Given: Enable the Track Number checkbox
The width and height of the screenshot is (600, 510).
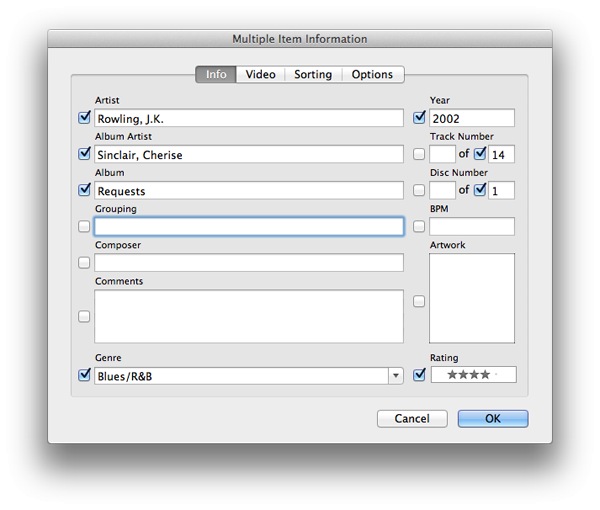Looking at the screenshot, I should point(419,154).
